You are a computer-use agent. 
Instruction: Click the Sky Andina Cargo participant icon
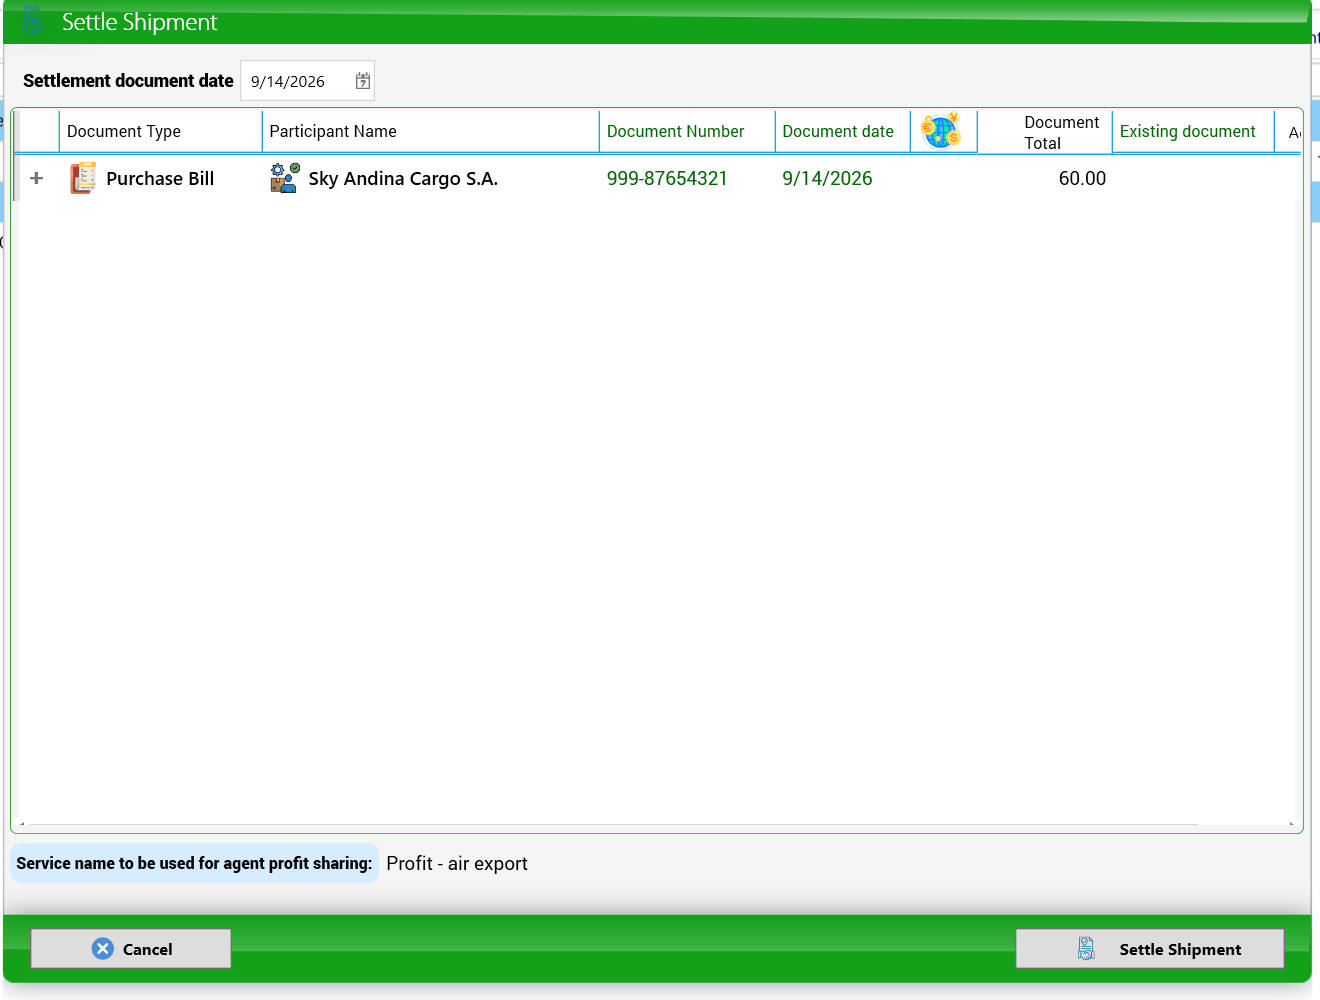click(x=285, y=178)
